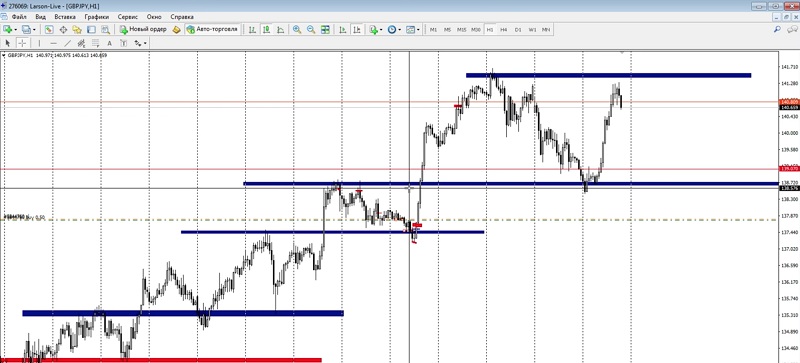This screenshot has height=363, width=800.
Task: Open the Окно menu
Action: (x=154, y=16)
